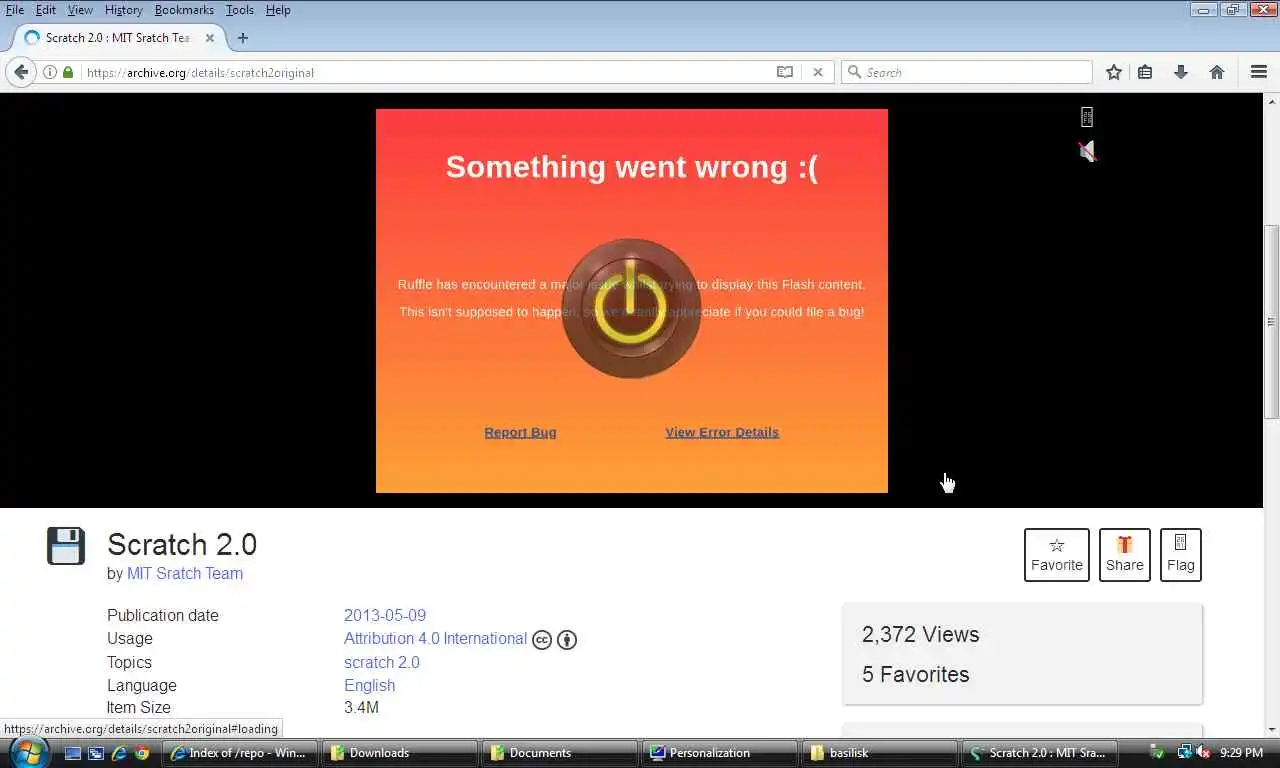Screen dimensions: 1280x768
Task: Switch to basilisk taskbar window
Action: [x=881, y=753]
